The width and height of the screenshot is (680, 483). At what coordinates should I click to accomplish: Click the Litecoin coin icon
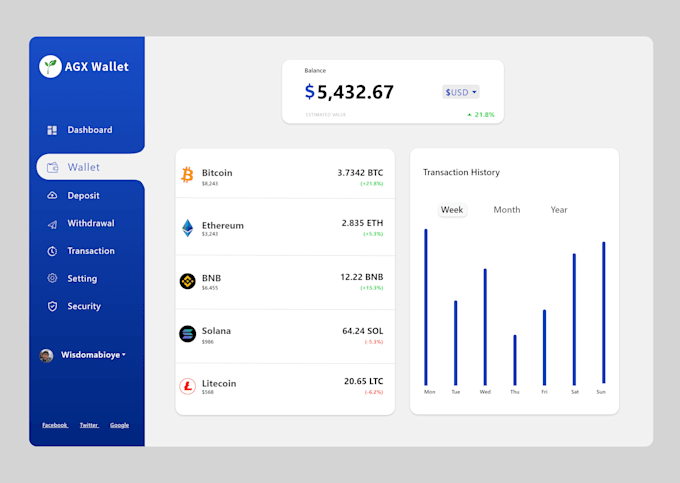(x=187, y=386)
